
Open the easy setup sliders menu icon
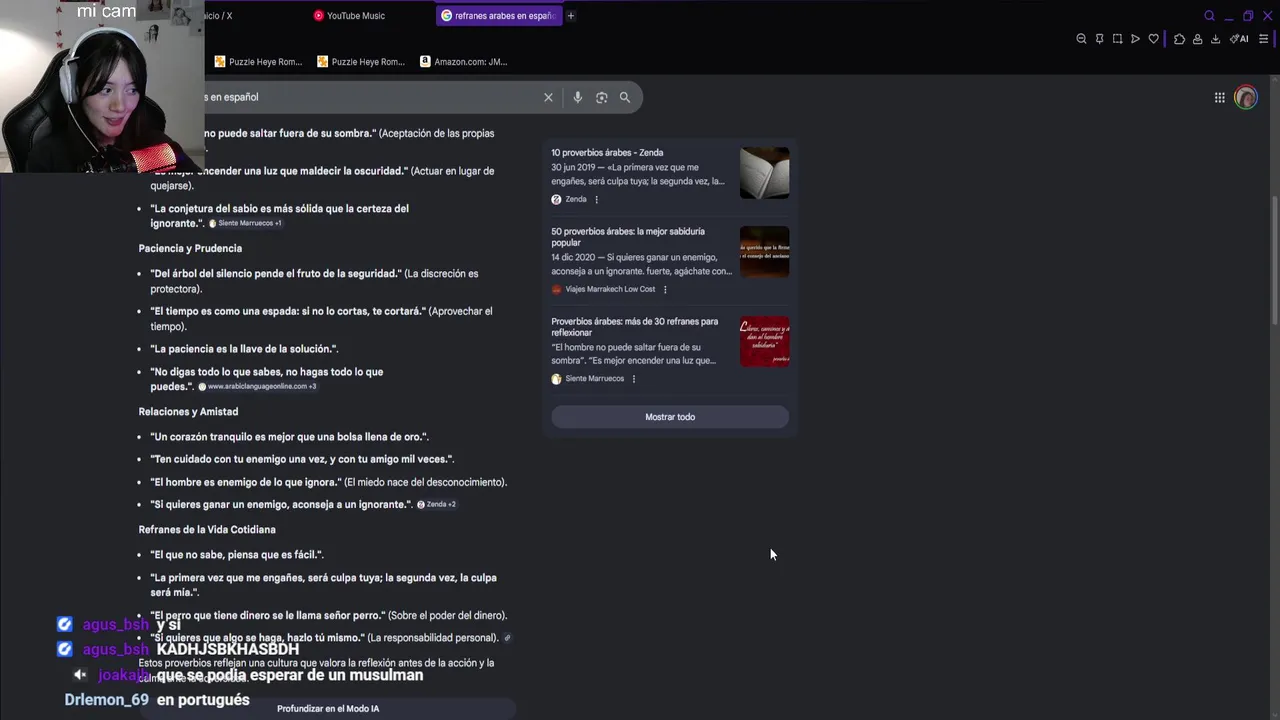tap(1263, 39)
